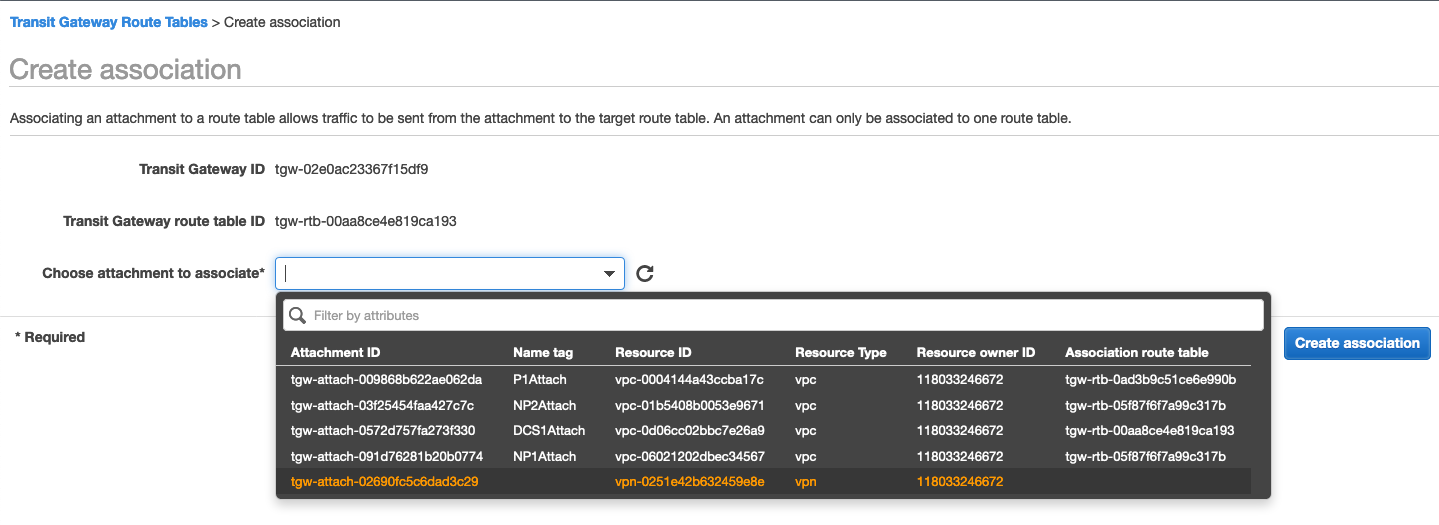Click the Resource owner ID column header

[975, 353]
